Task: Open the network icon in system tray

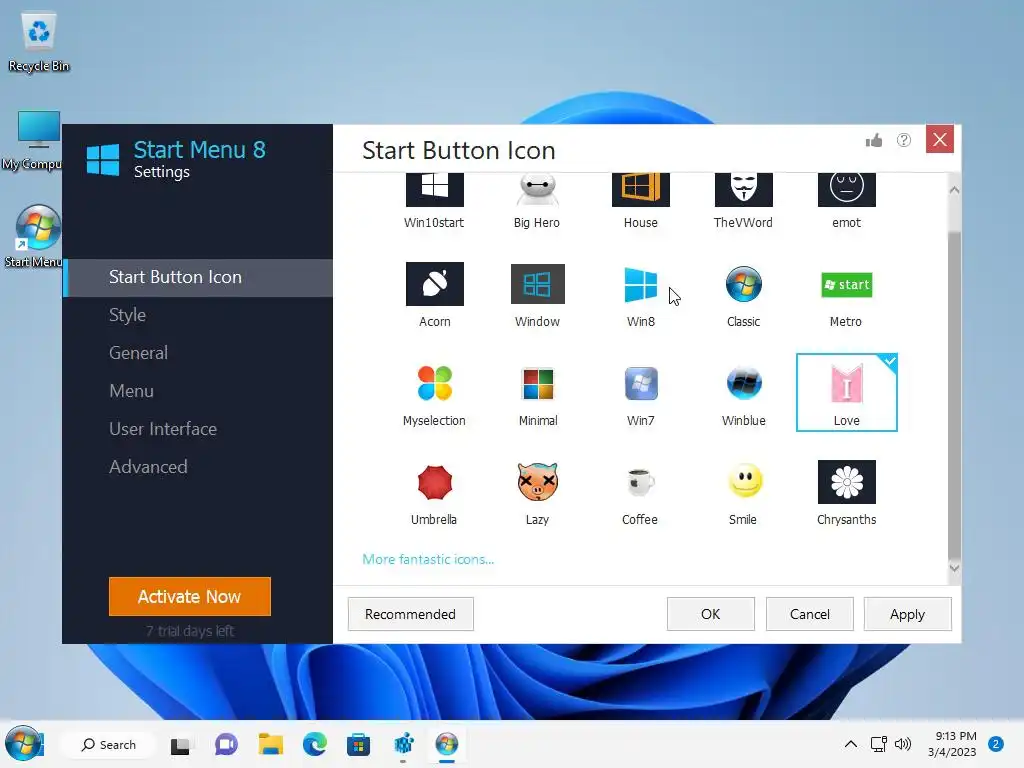Action: (878, 744)
